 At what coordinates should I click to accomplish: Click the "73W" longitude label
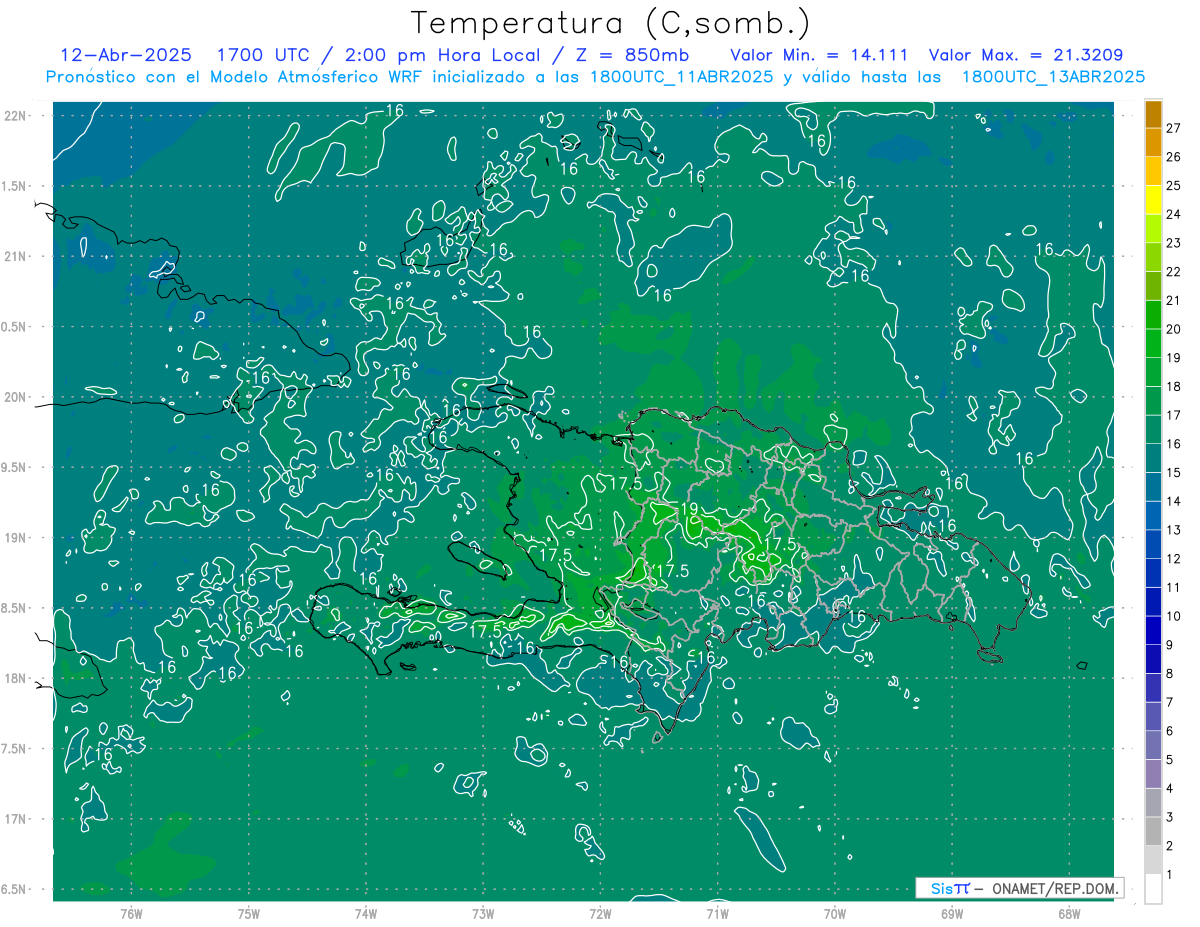tap(483, 913)
